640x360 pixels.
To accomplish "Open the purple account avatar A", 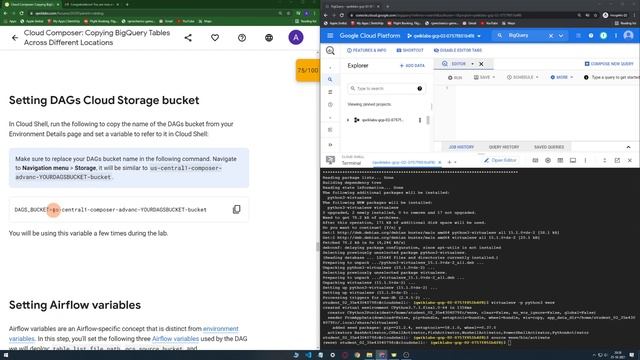I will 296,38.
